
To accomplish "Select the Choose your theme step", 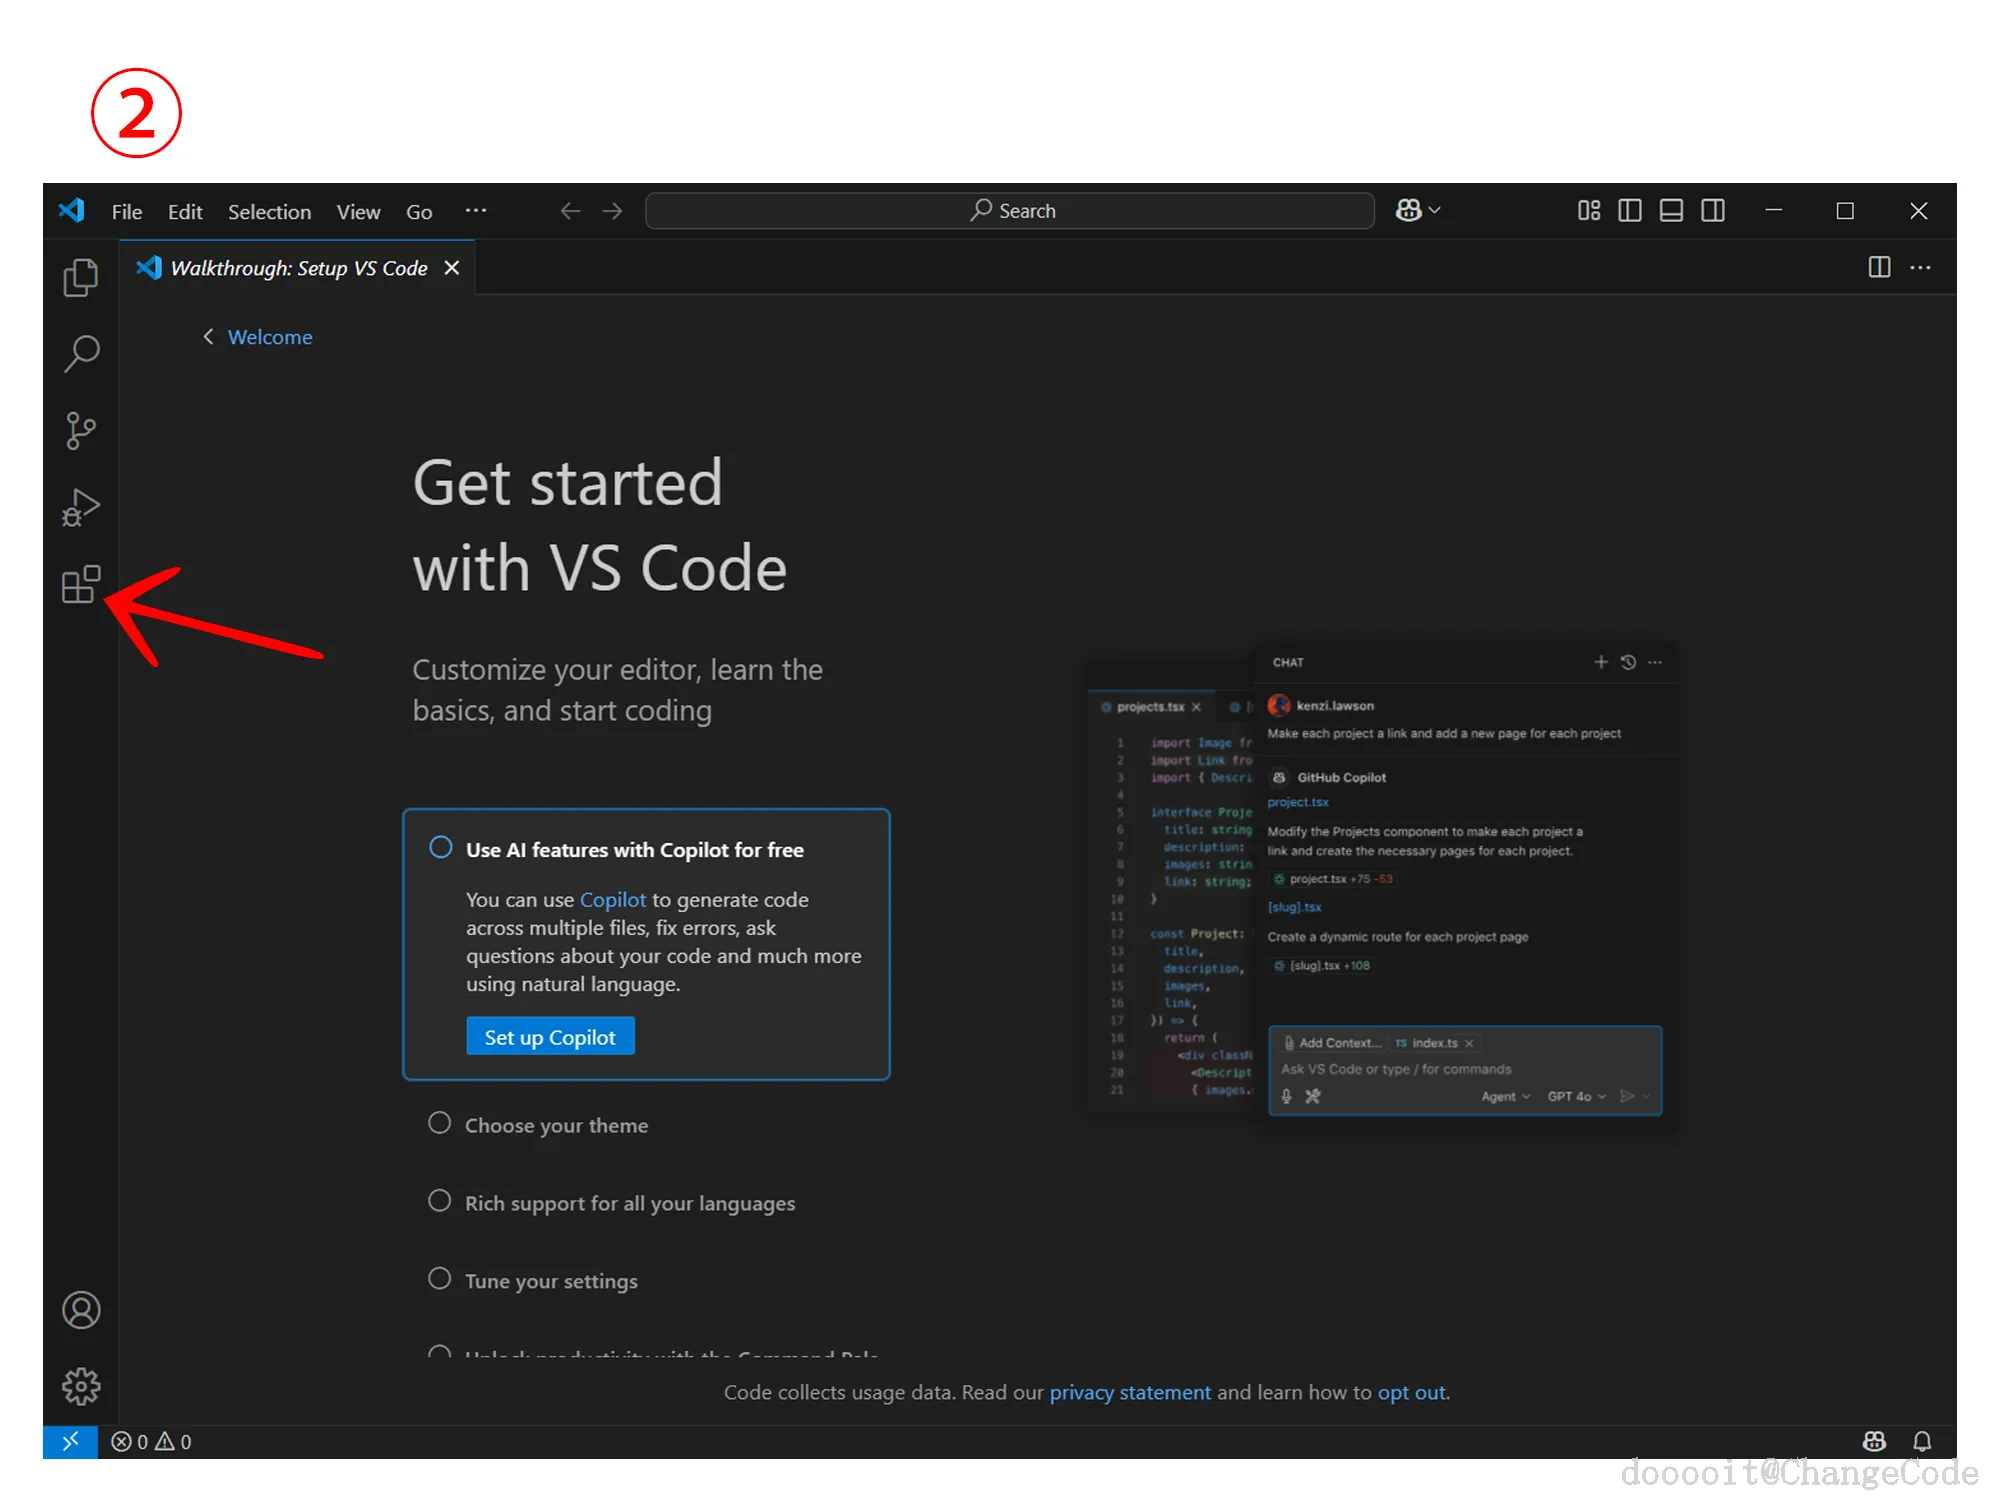I will (x=556, y=1125).
